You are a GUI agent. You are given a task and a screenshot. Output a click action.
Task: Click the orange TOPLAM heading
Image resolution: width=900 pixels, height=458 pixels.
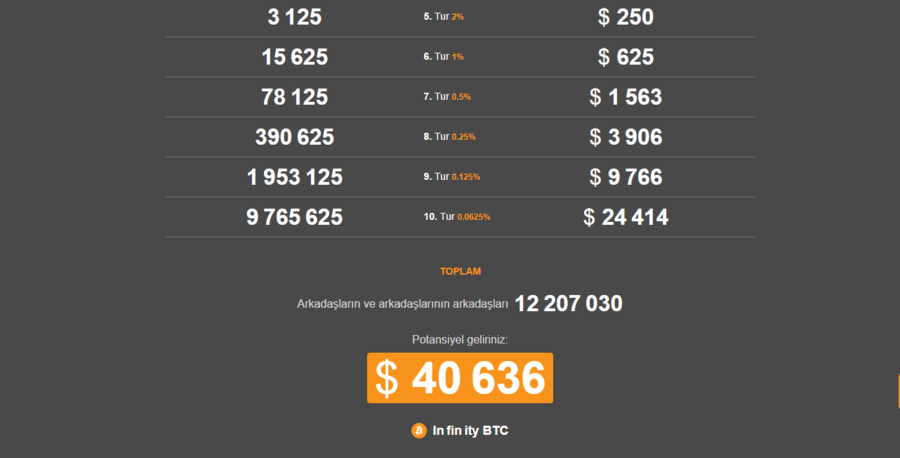tap(460, 271)
